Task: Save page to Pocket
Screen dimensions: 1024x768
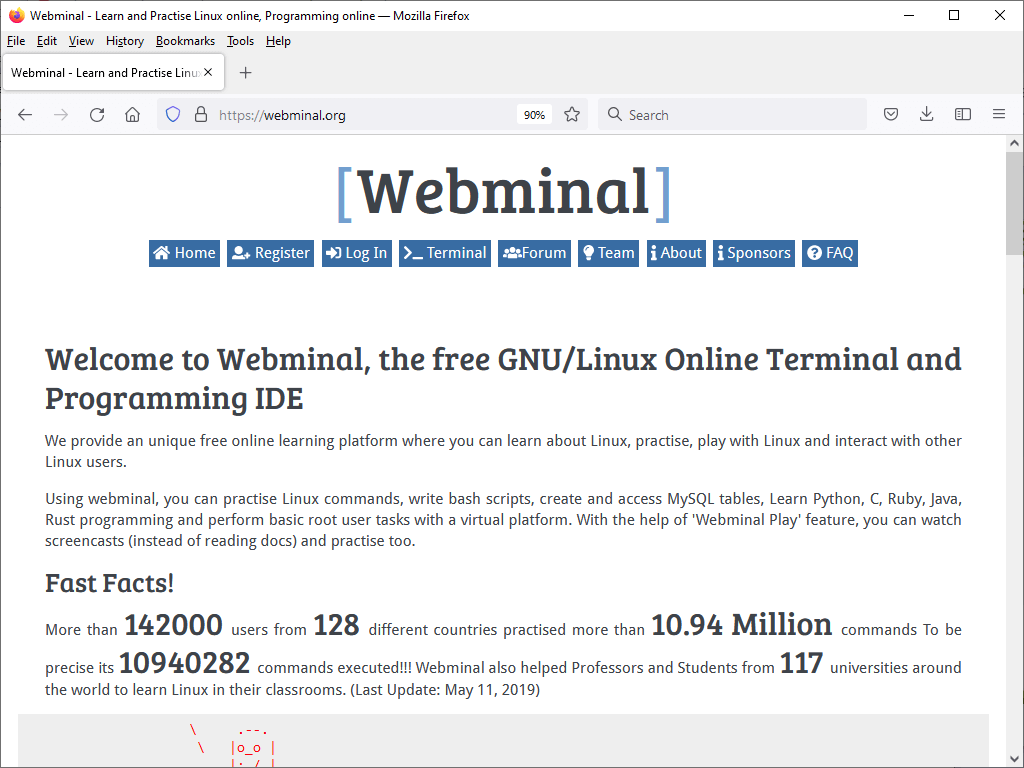Action: (x=891, y=115)
